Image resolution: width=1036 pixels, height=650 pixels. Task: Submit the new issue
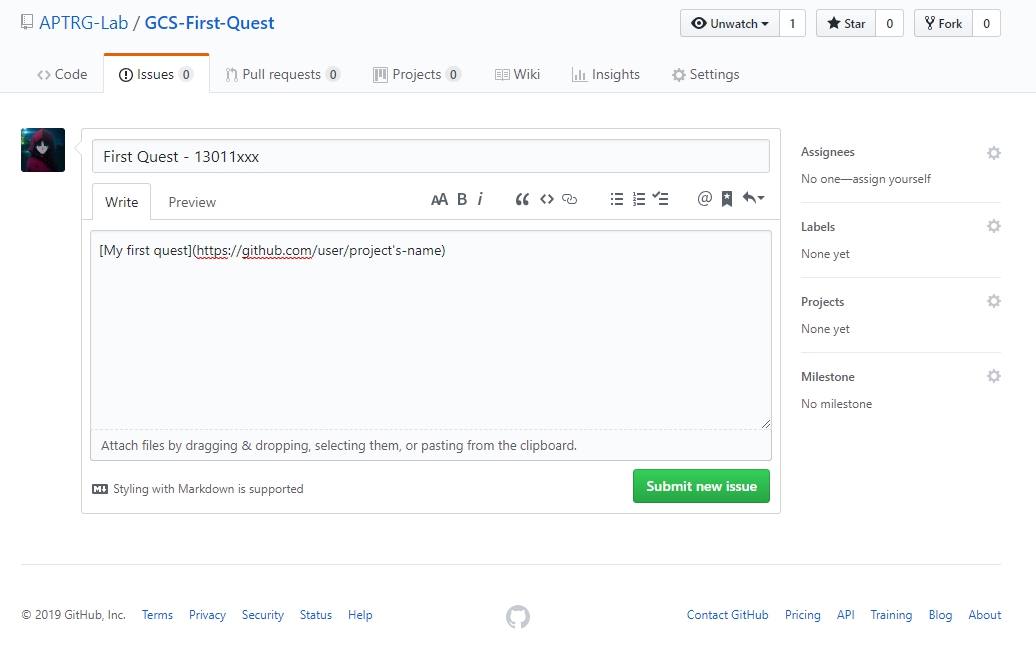click(701, 486)
